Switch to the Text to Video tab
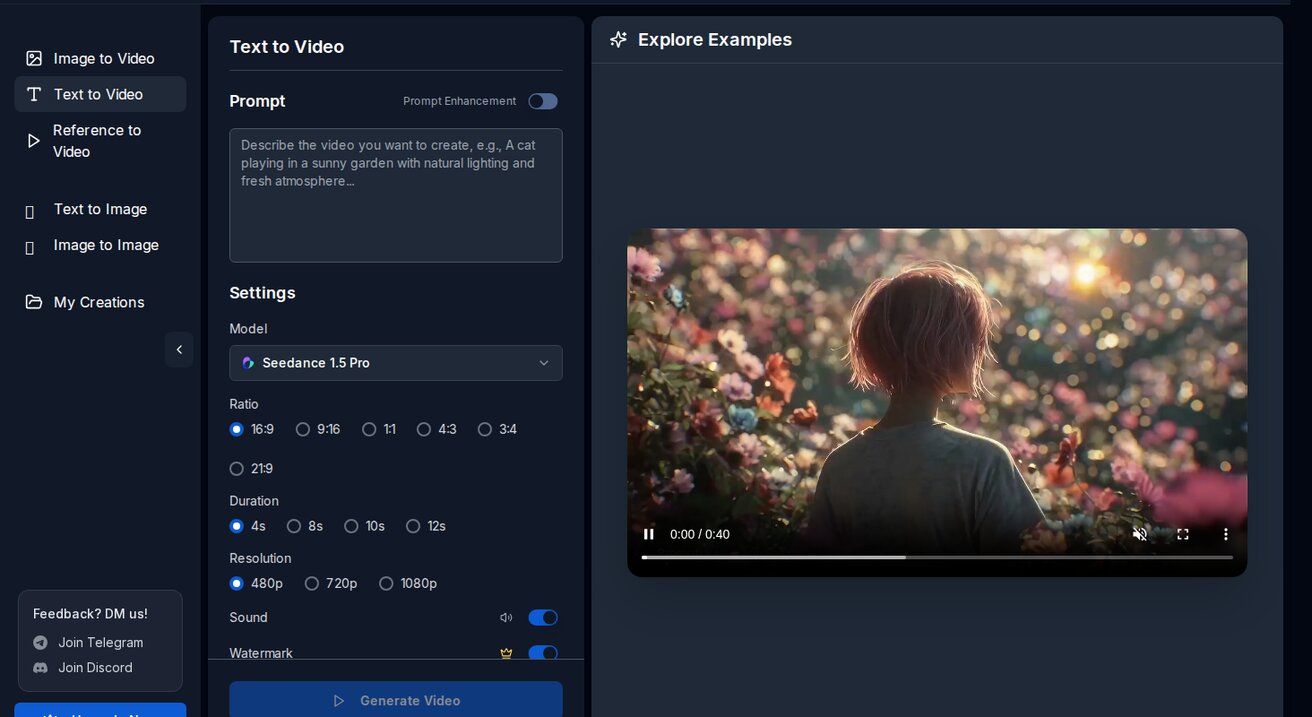 [100, 94]
